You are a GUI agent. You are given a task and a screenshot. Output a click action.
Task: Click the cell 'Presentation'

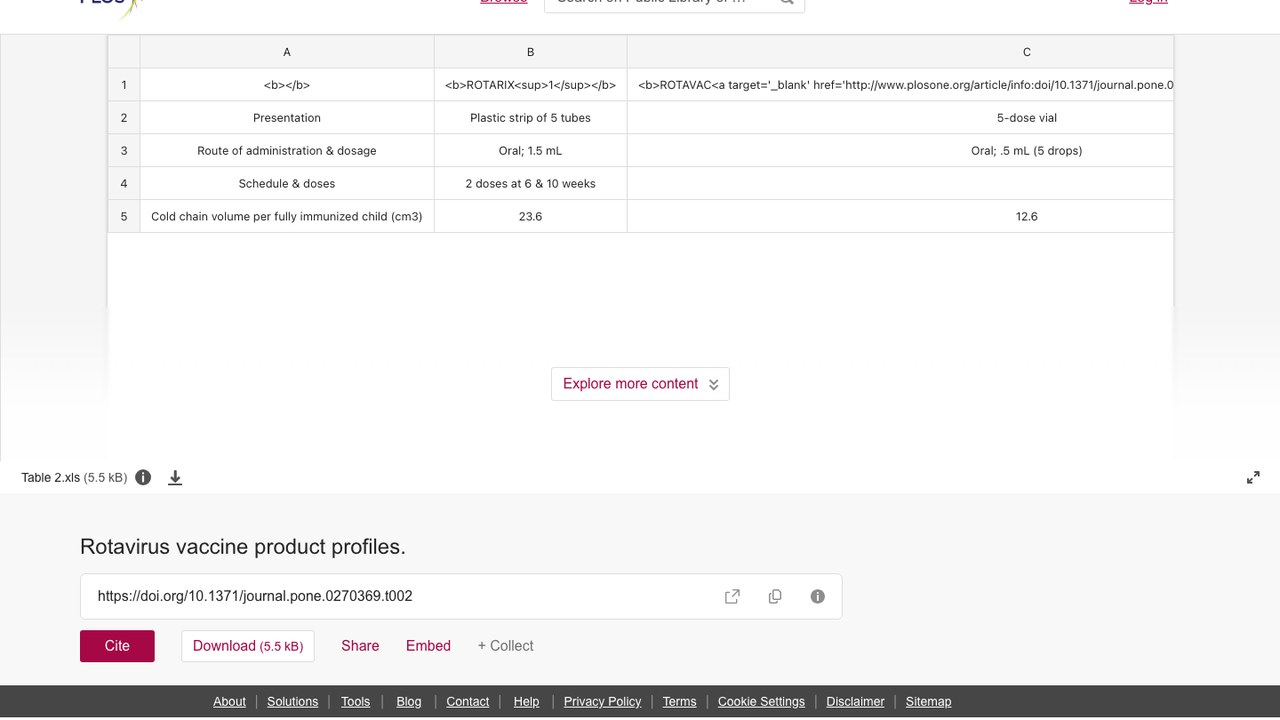coord(287,118)
